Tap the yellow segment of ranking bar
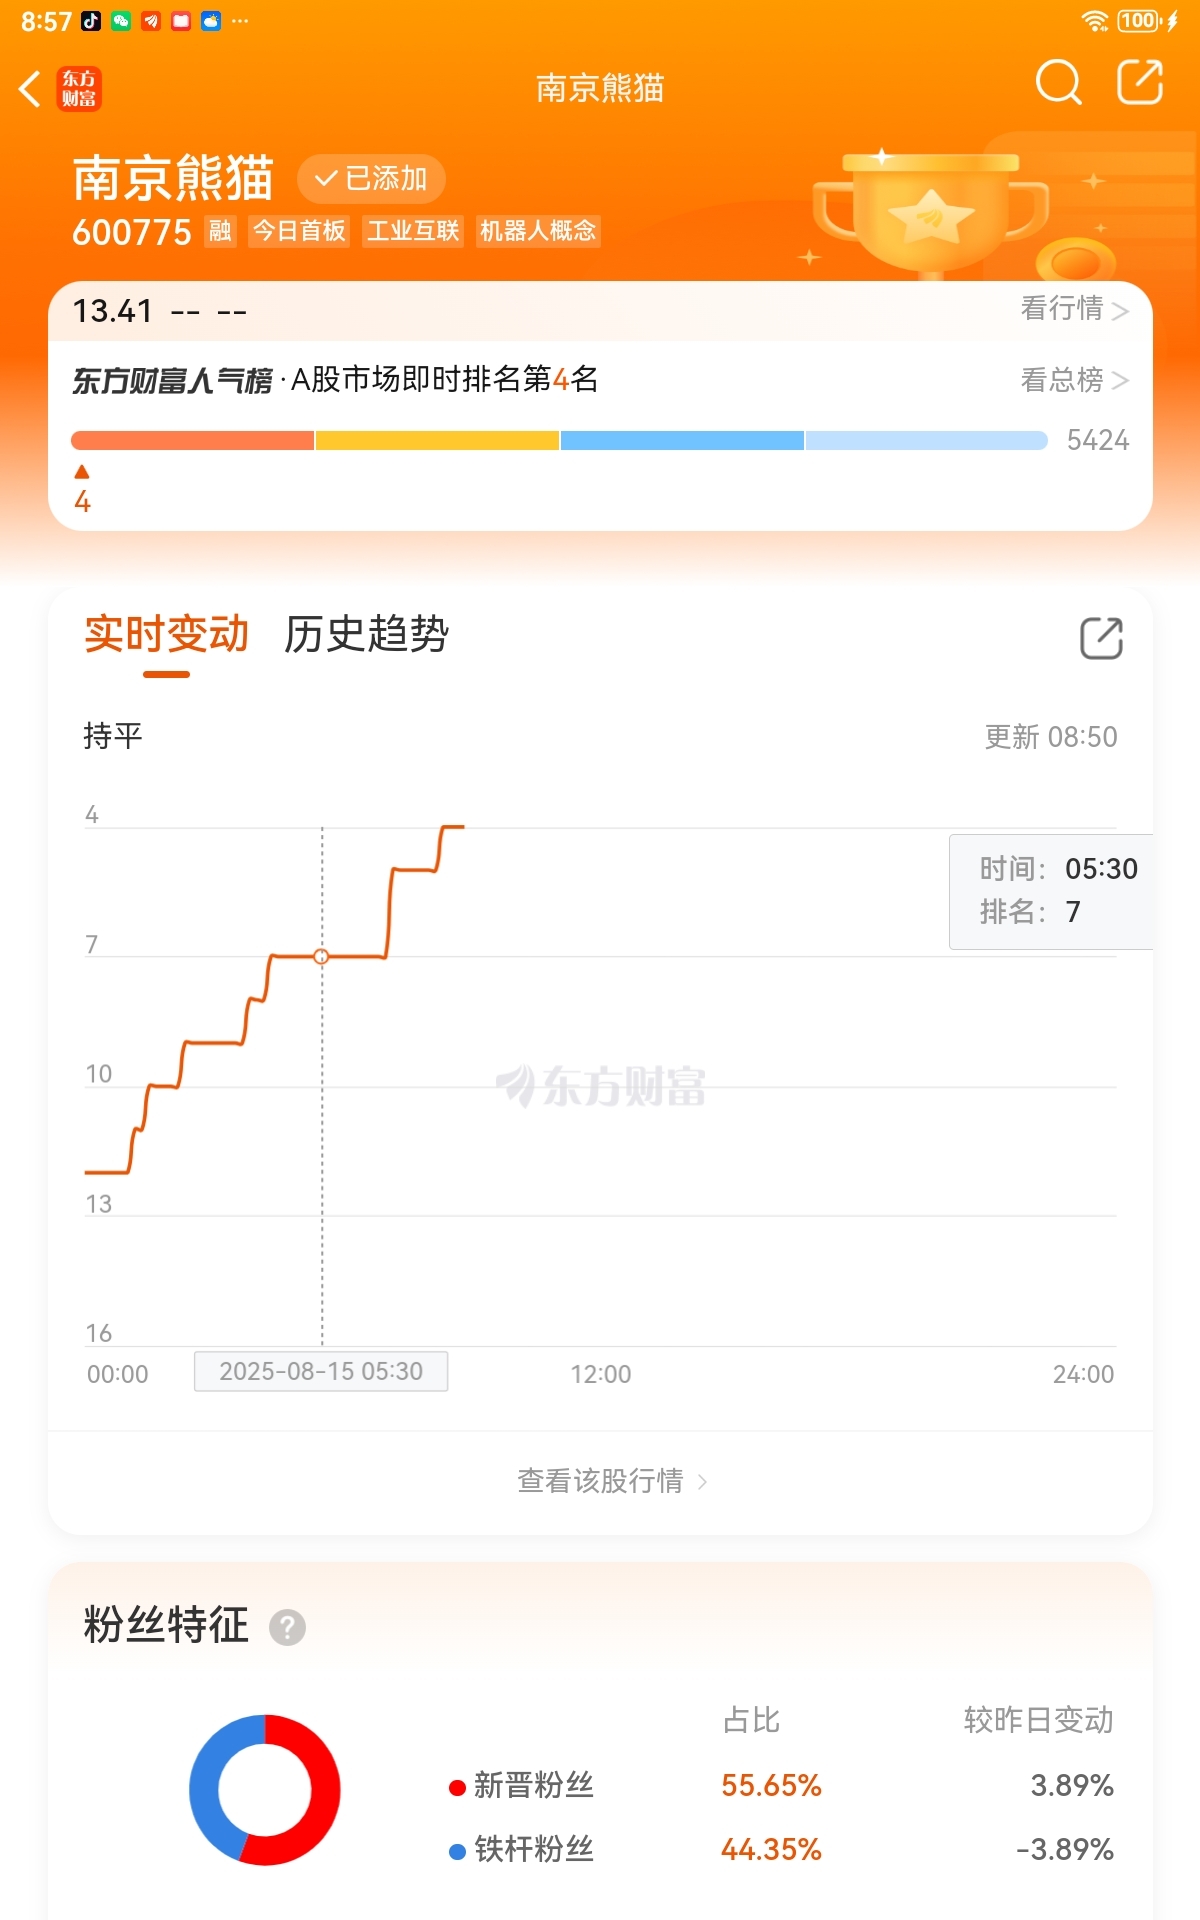The width and height of the screenshot is (1200, 1920). (x=437, y=441)
